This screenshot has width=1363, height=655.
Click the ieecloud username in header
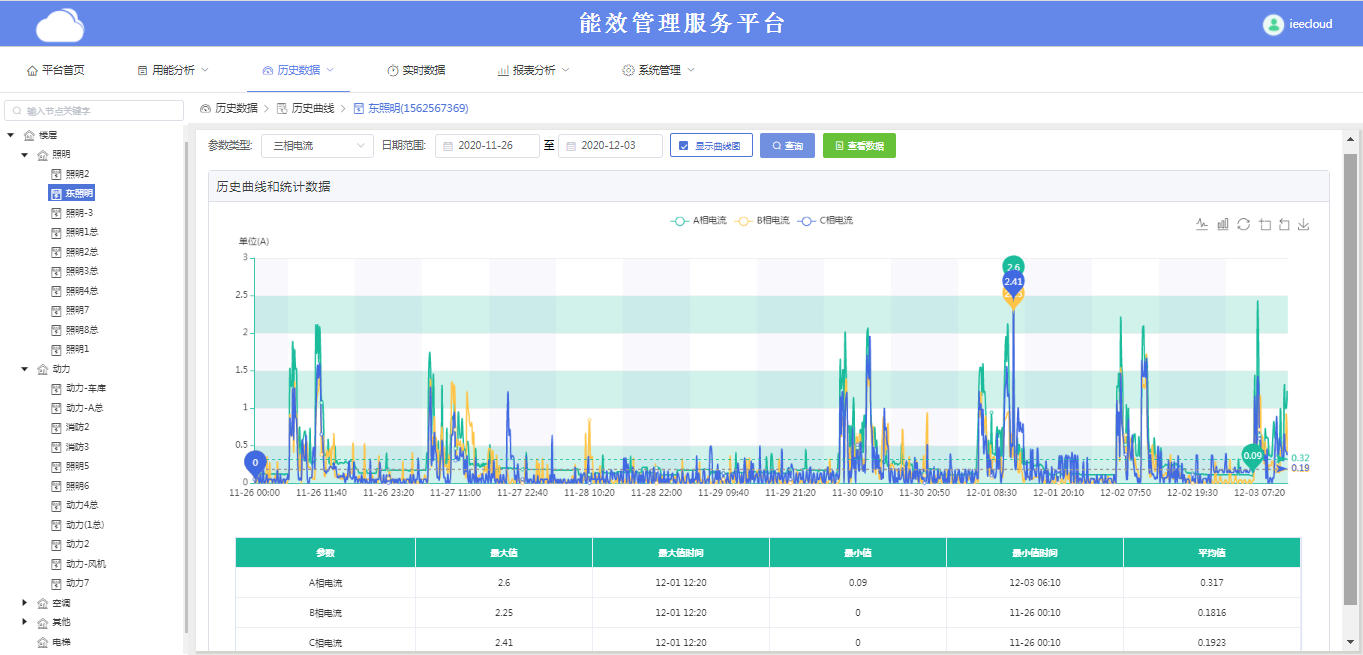pos(1311,25)
